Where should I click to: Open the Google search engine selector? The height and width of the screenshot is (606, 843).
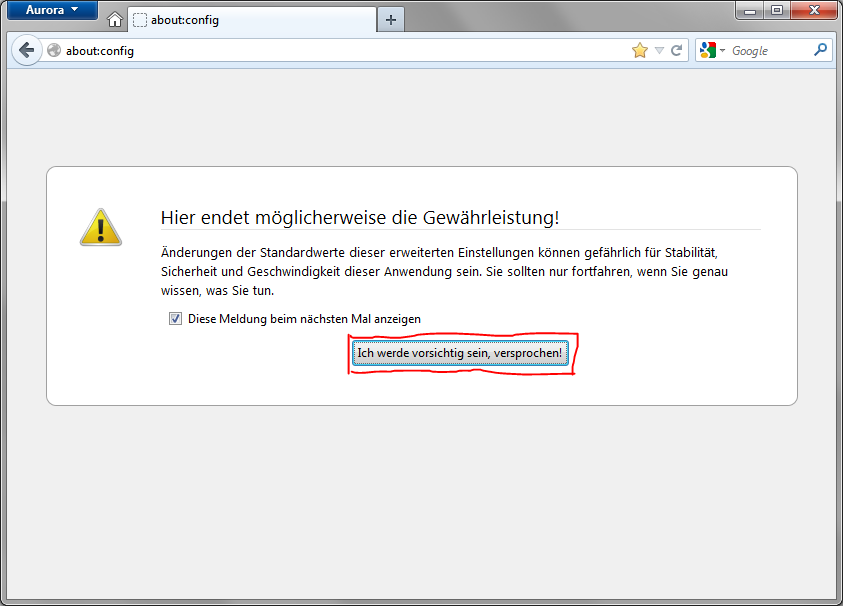click(x=712, y=51)
